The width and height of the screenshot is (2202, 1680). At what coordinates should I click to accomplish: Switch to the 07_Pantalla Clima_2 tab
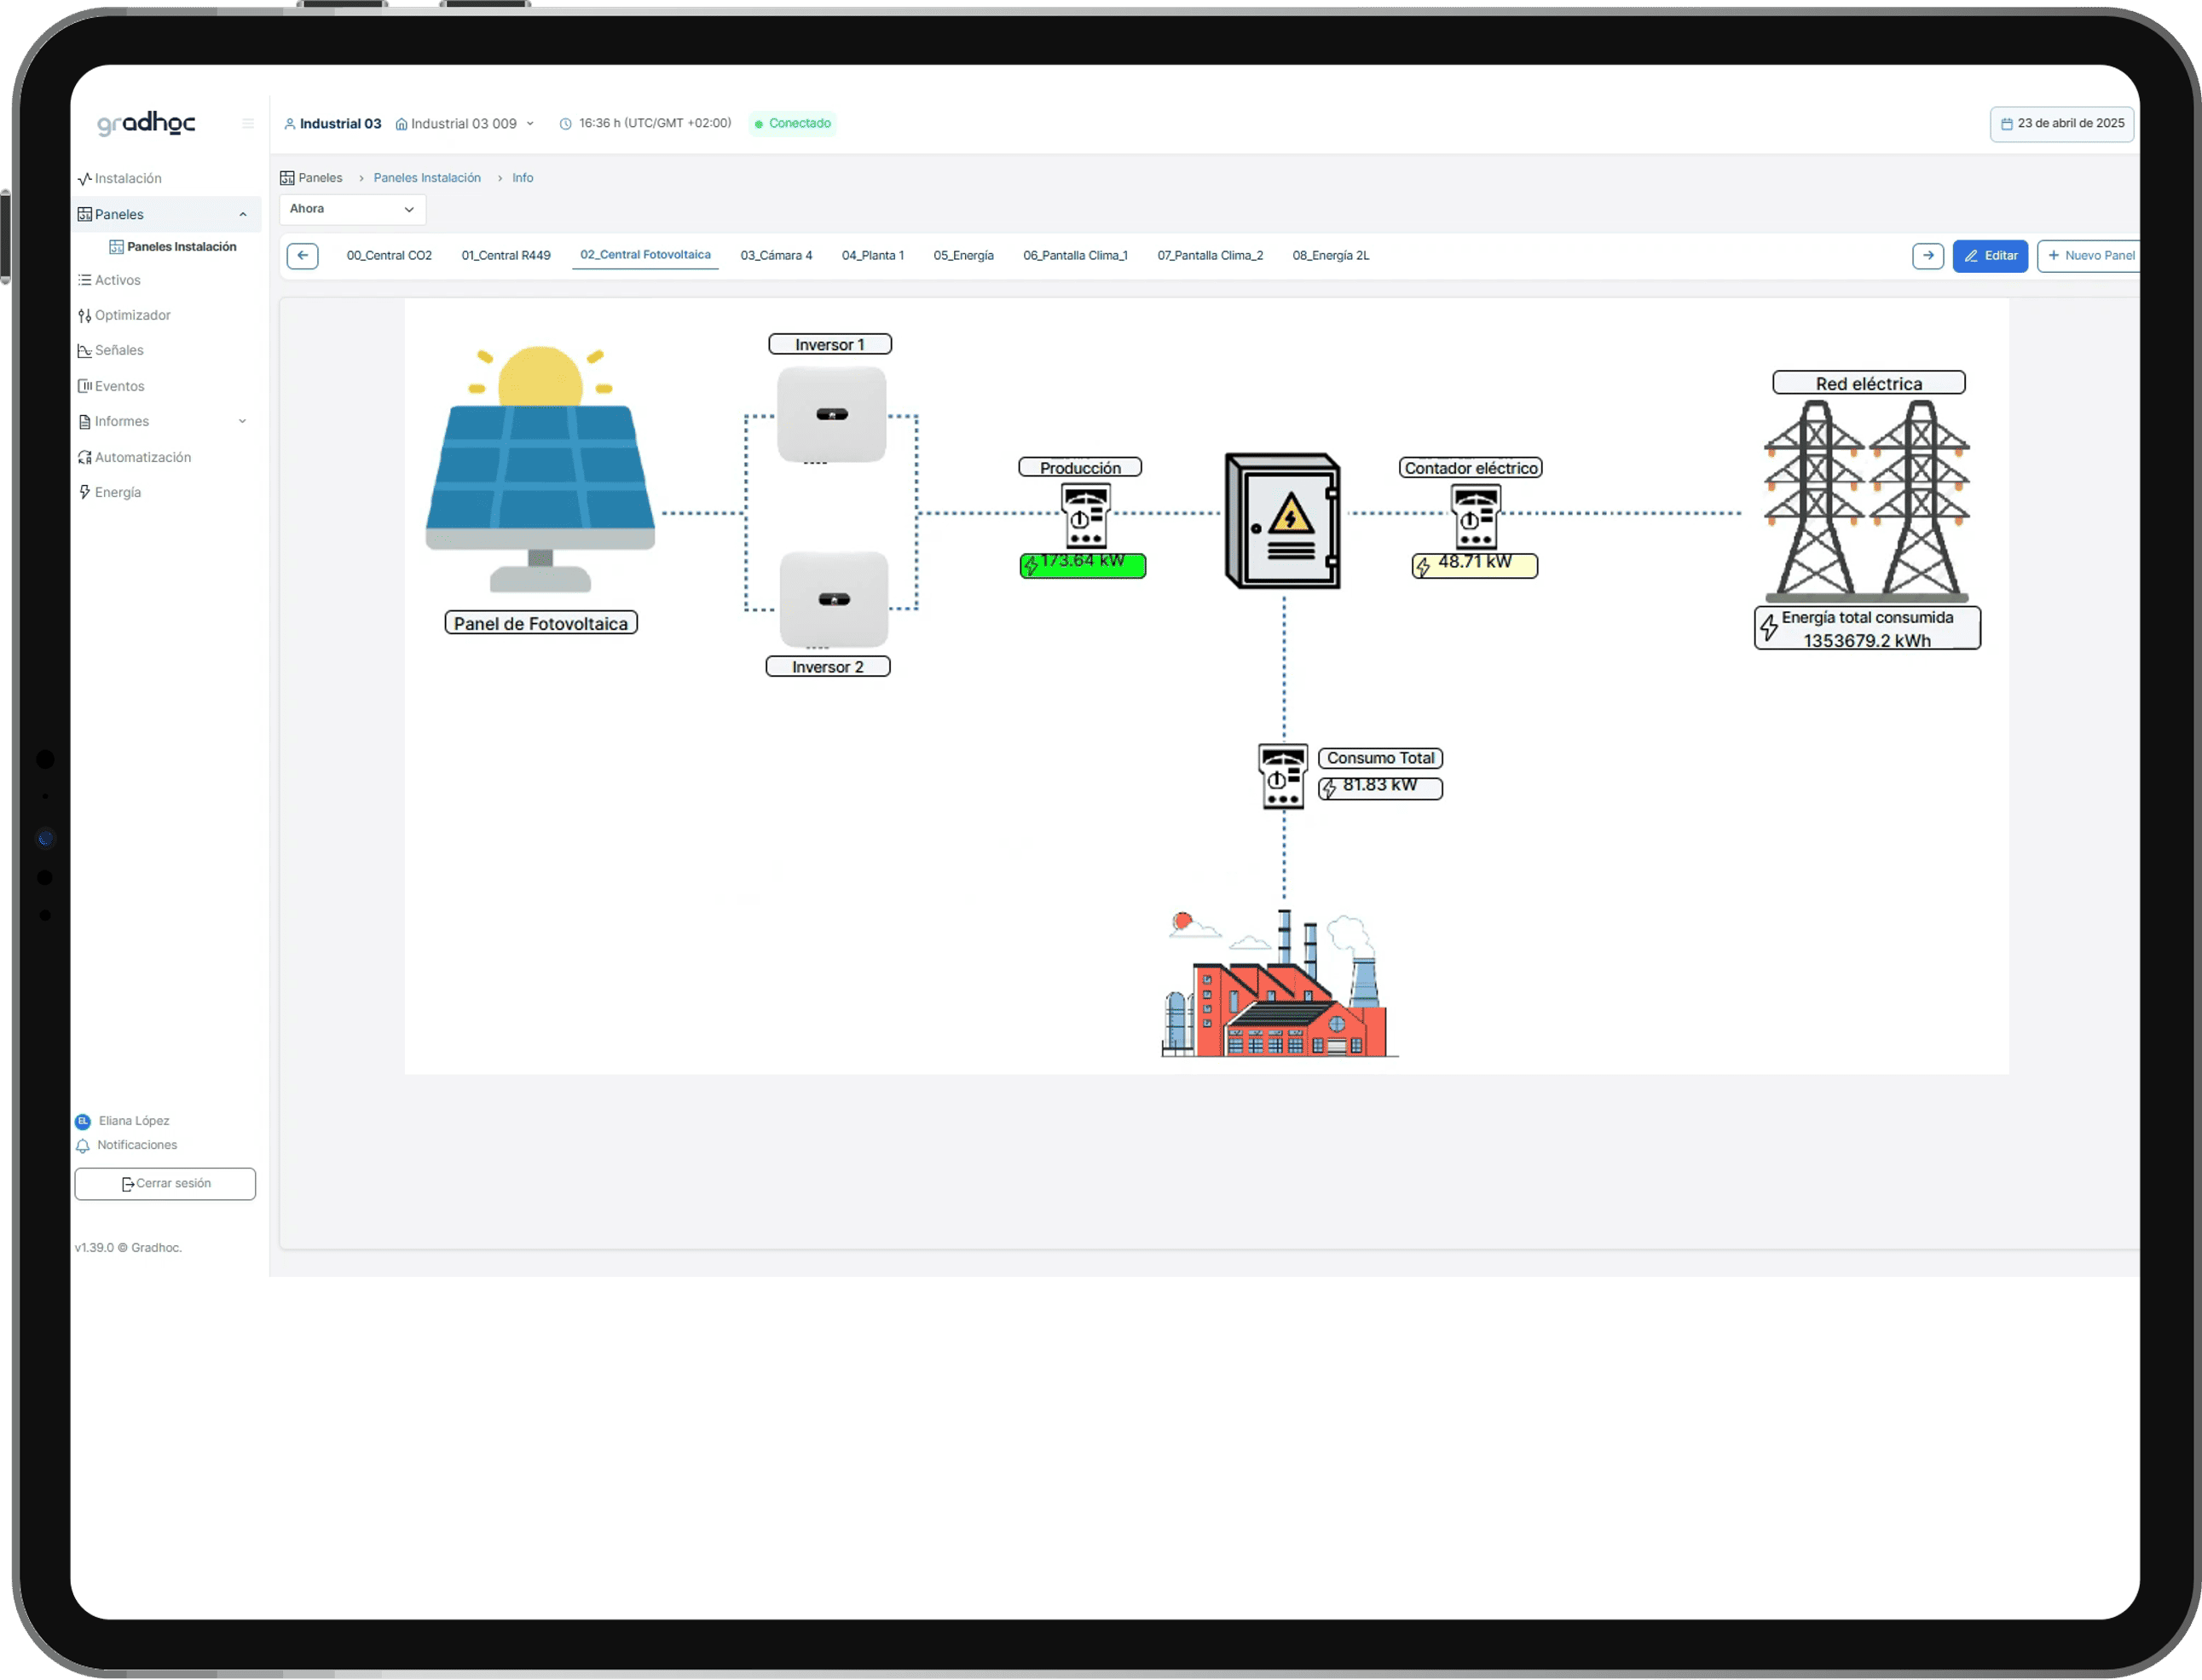[x=1210, y=256]
